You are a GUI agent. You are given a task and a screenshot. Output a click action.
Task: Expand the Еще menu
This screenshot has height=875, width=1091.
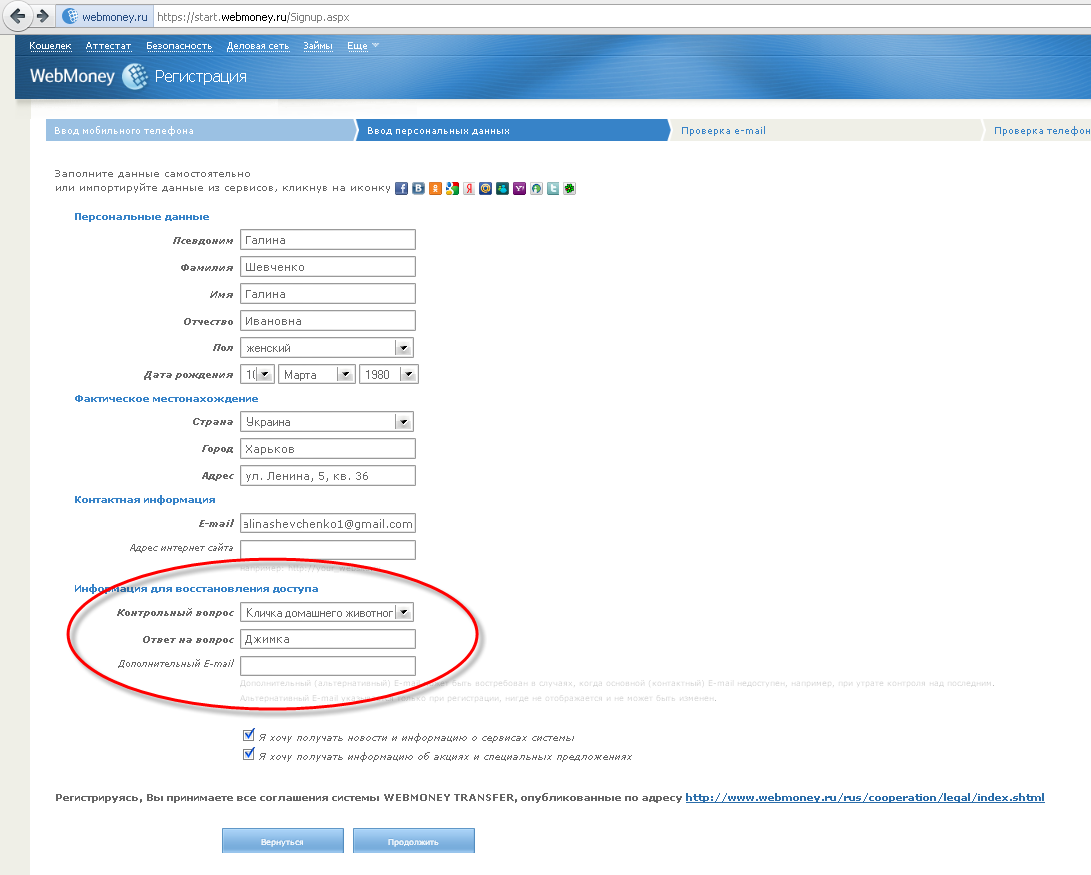pyautogui.click(x=363, y=46)
